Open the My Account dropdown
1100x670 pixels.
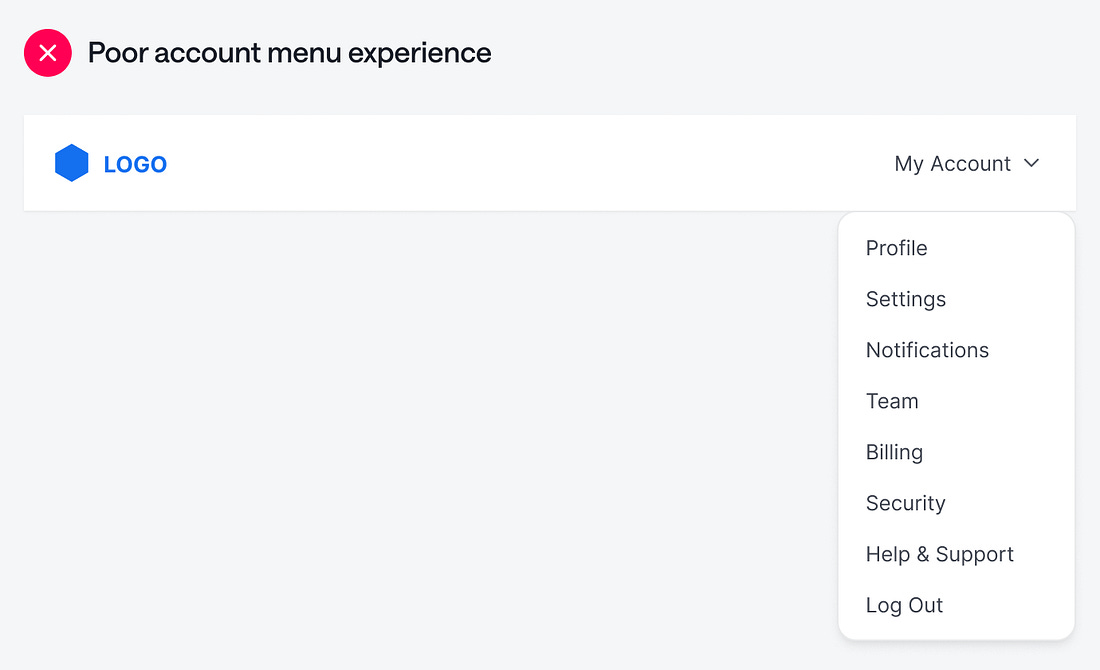[953, 163]
